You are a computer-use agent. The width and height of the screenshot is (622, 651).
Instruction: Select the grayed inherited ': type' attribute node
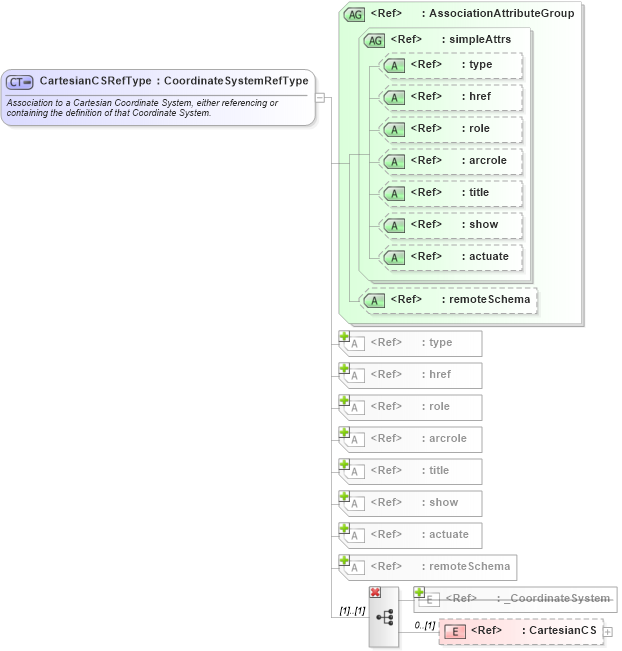click(x=410, y=343)
